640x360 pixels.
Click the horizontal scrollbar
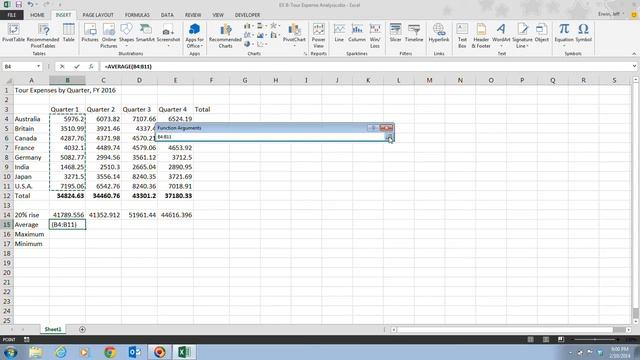click(511, 329)
